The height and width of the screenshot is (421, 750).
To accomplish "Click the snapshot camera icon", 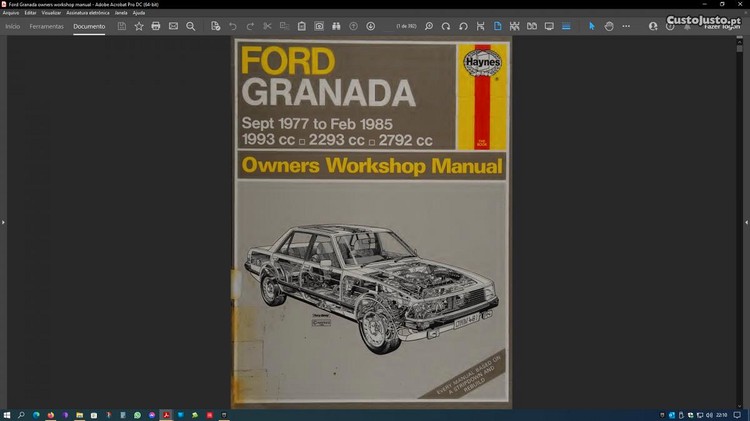I will click(x=319, y=26).
